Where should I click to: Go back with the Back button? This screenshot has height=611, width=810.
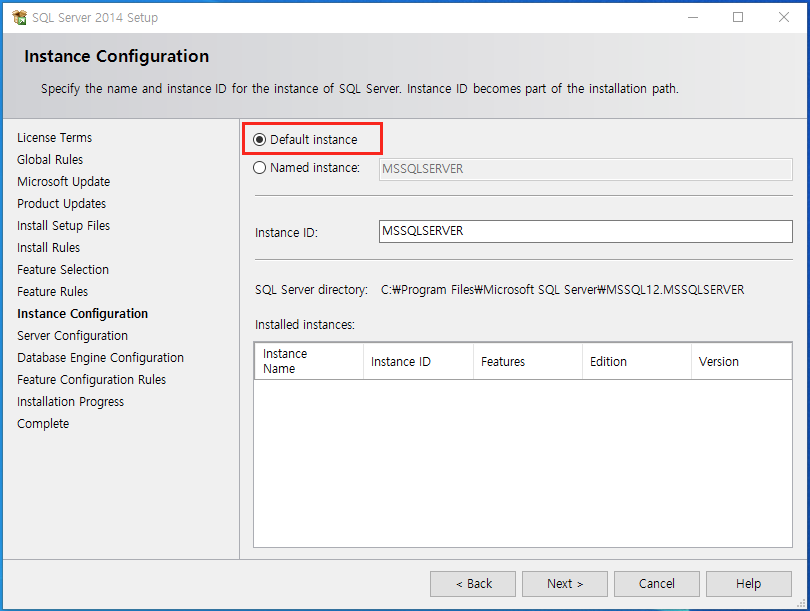[x=473, y=584]
